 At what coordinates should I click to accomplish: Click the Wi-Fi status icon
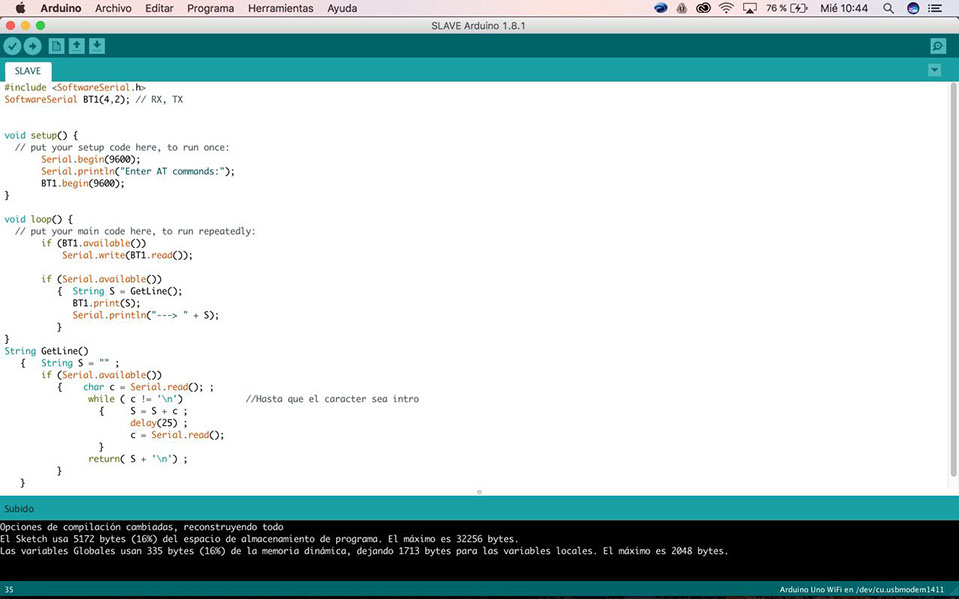click(x=726, y=8)
